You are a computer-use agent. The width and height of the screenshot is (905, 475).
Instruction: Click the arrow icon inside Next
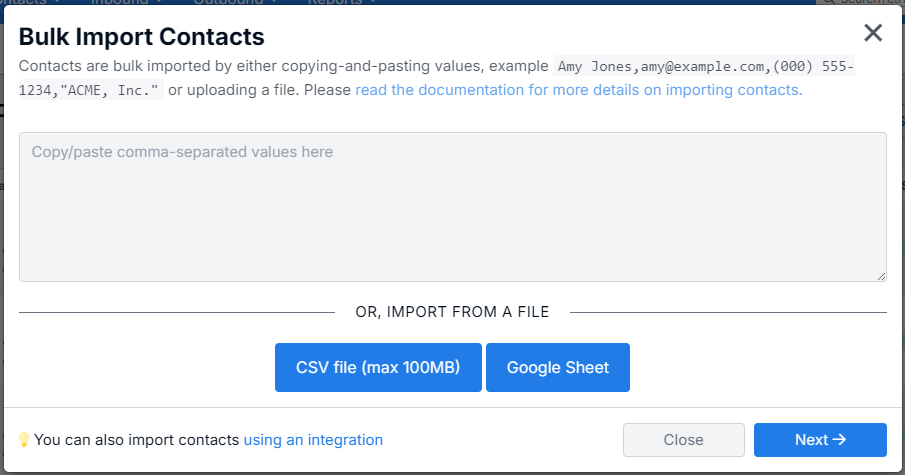coord(840,440)
